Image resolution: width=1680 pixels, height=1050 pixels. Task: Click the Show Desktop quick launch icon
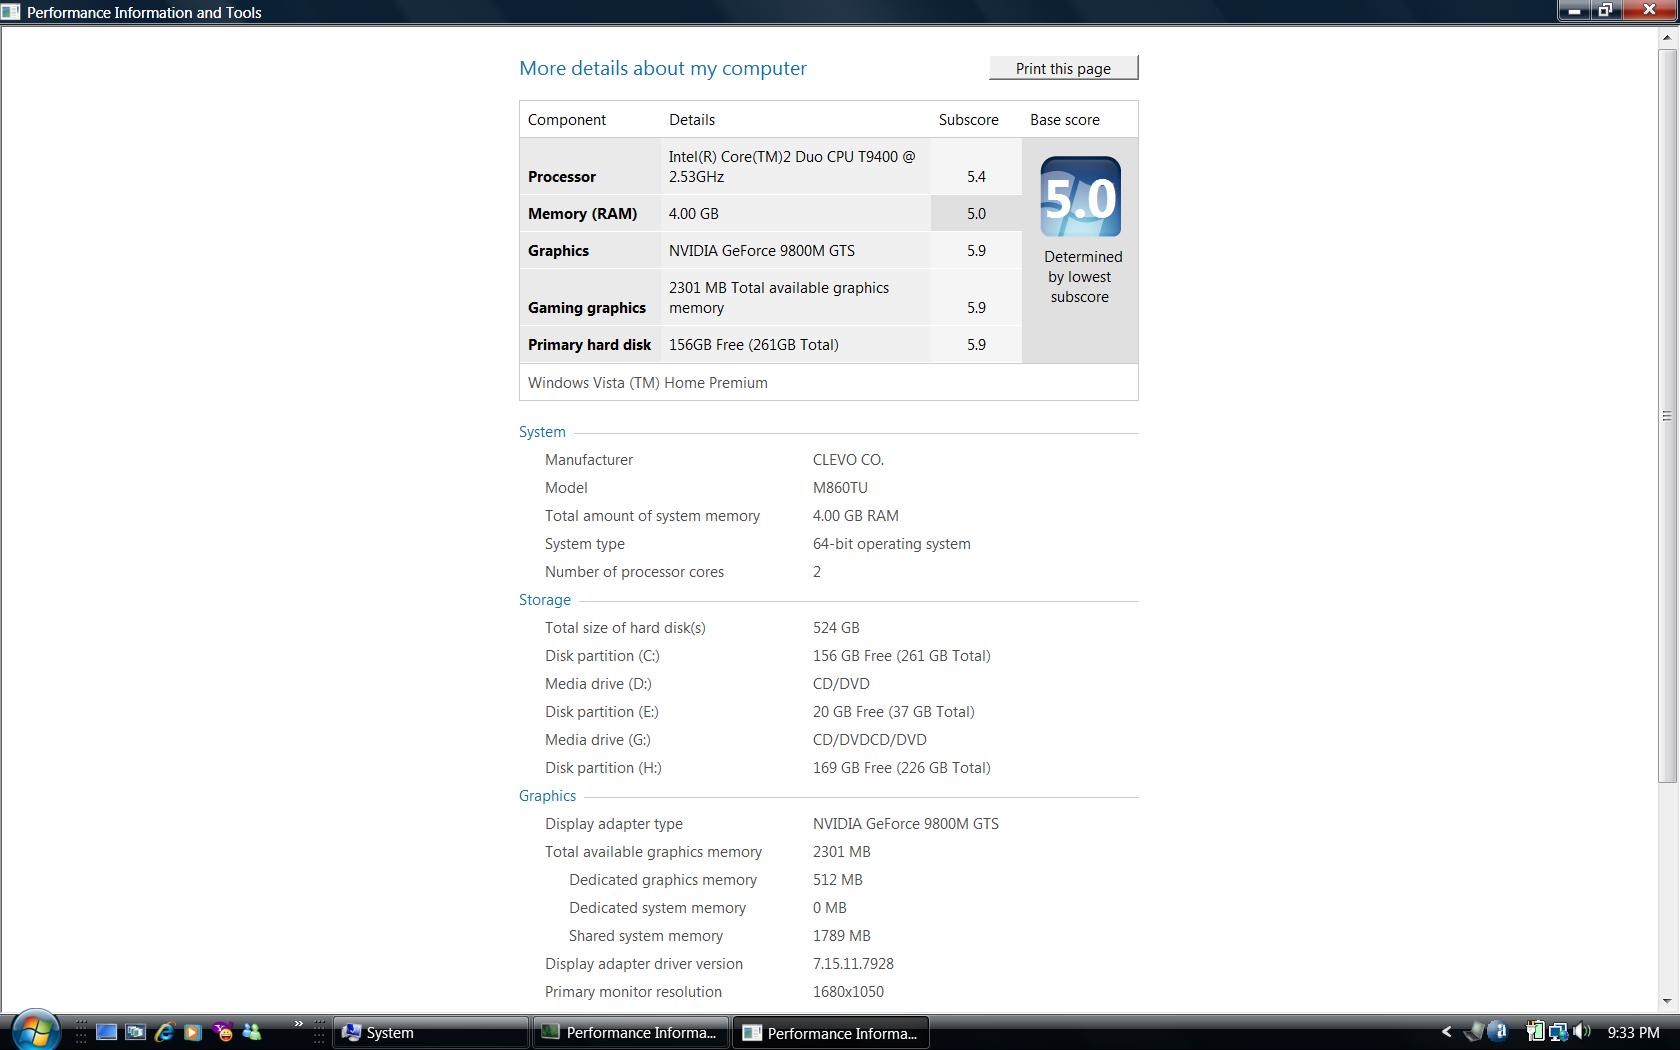(x=107, y=1032)
